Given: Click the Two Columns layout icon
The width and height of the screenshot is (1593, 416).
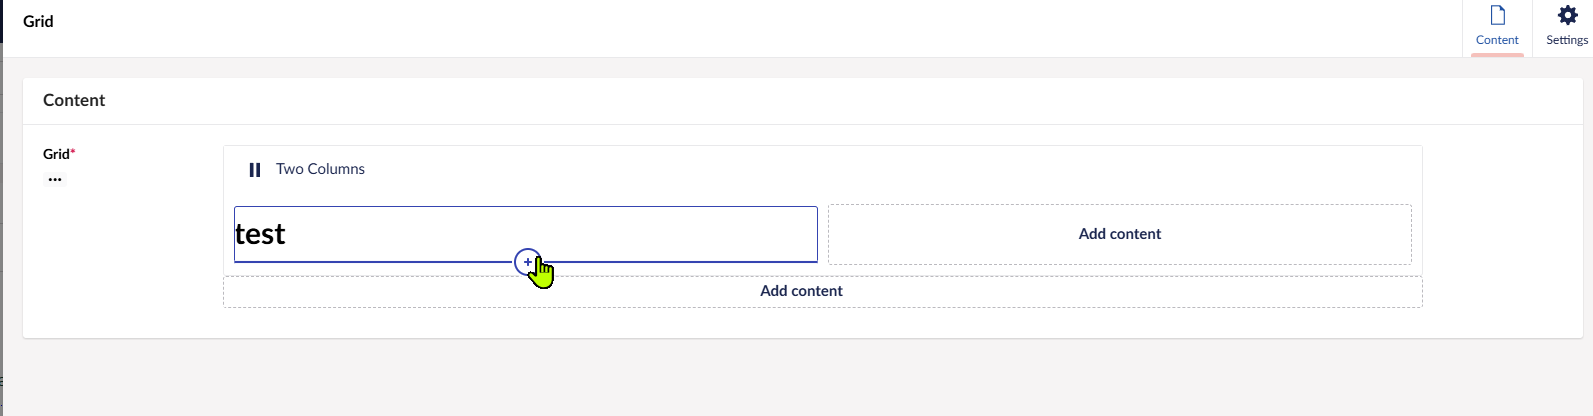Looking at the screenshot, I should pos(255,170).
